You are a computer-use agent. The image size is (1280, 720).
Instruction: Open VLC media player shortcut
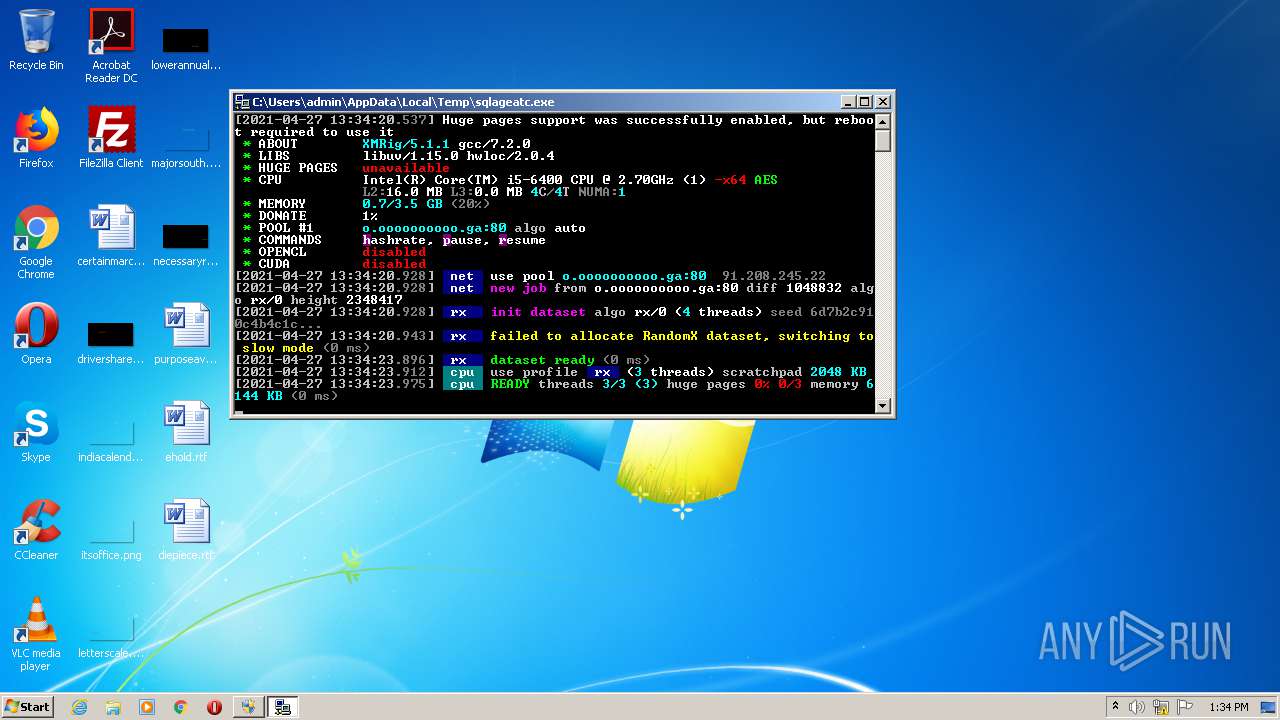tap(36, 634)
